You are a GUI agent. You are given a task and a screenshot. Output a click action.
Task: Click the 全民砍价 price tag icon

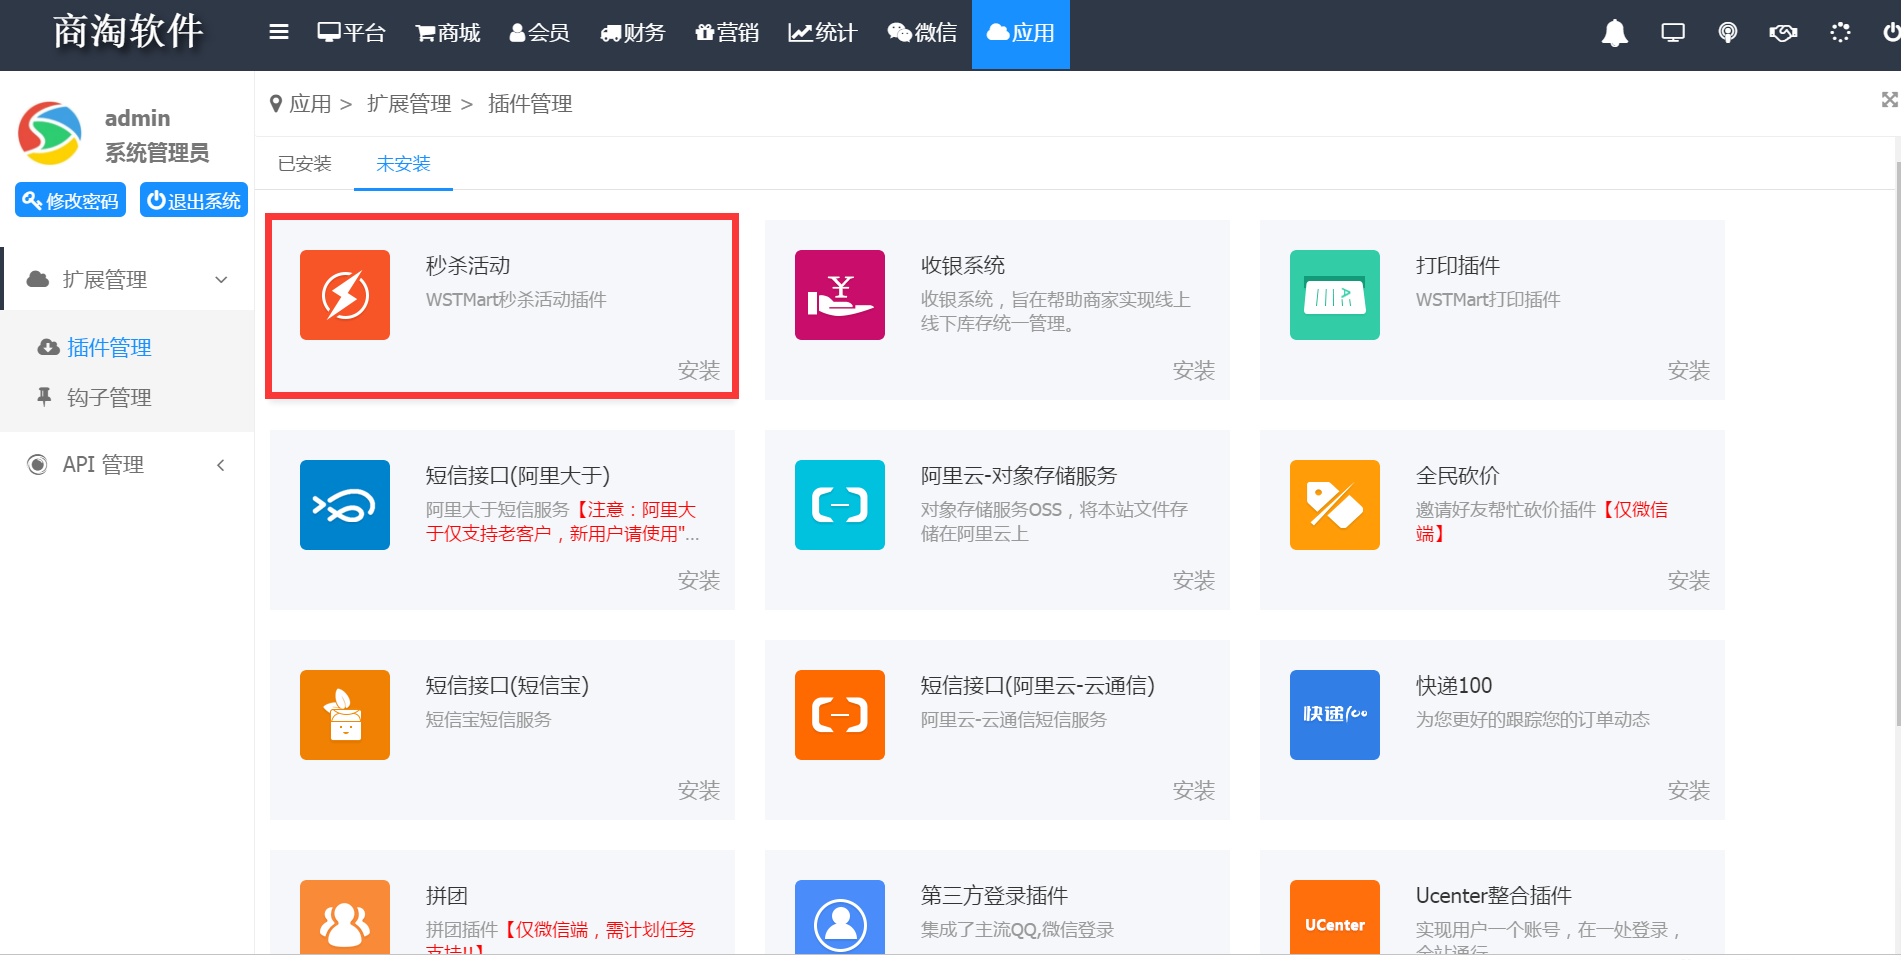point(1335,505)
